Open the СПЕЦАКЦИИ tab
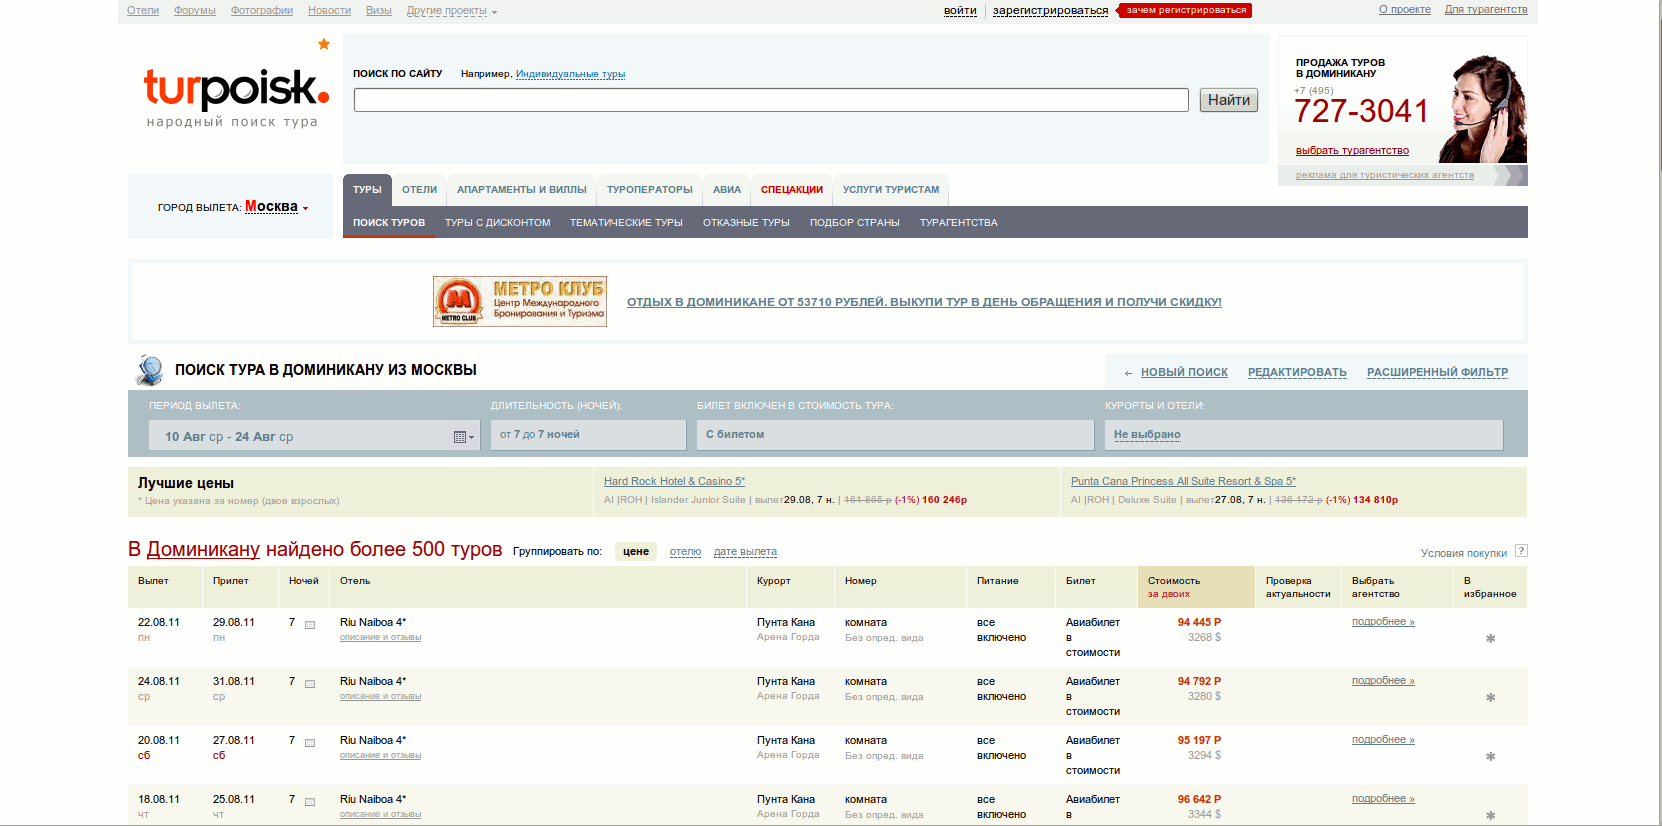The height and width of the screenshot is (826, 1662). point(792,190)
